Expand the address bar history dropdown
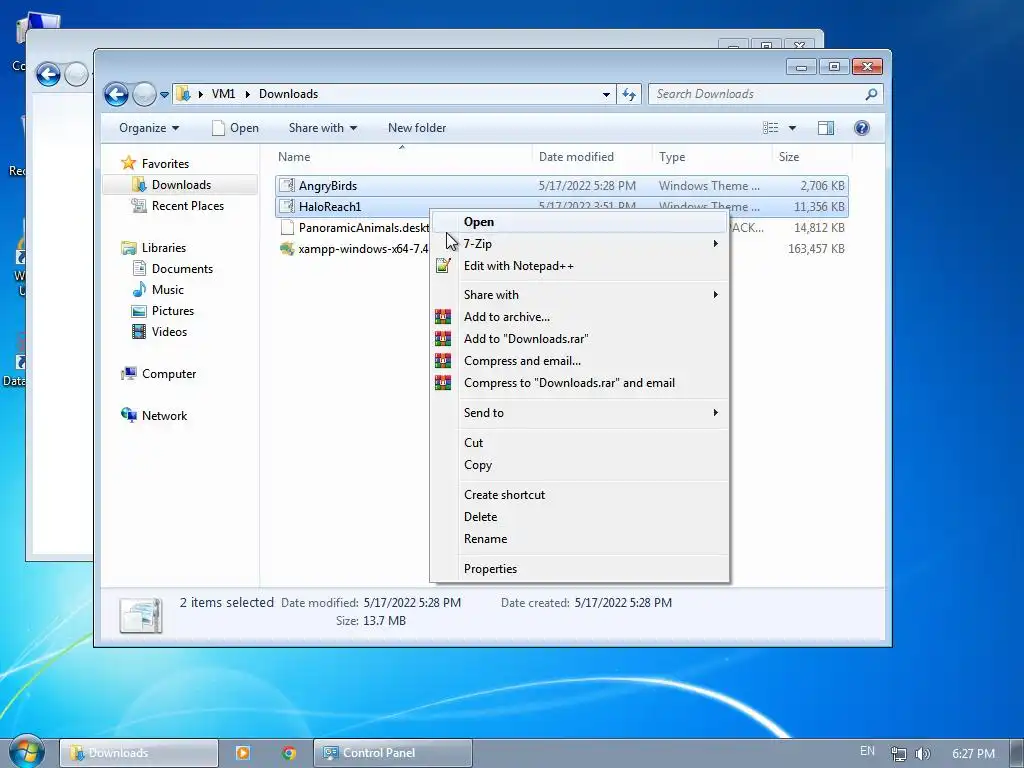 (606, 95)
